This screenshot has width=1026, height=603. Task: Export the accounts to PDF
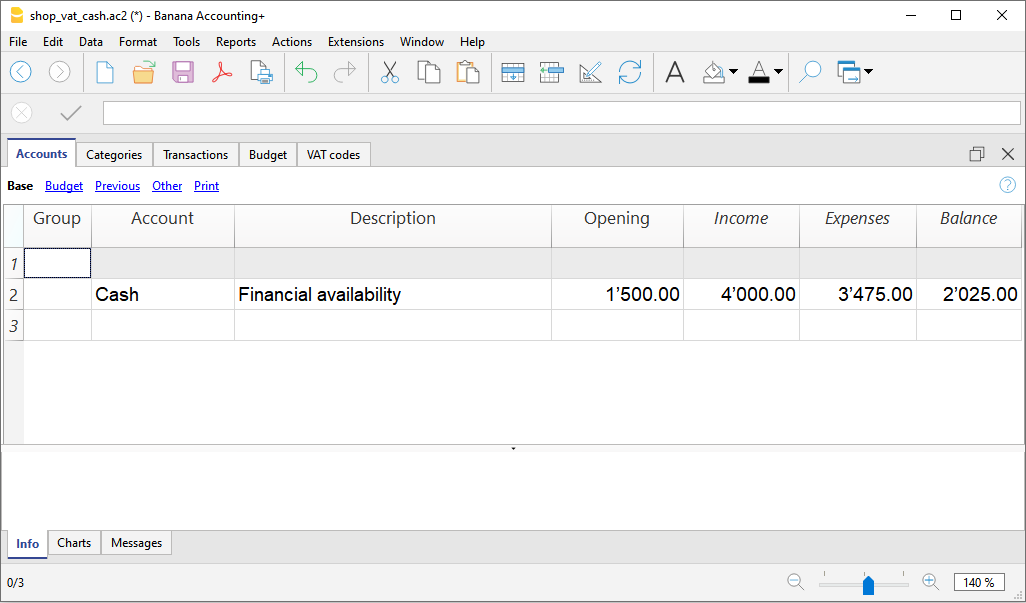click(222, 72)
